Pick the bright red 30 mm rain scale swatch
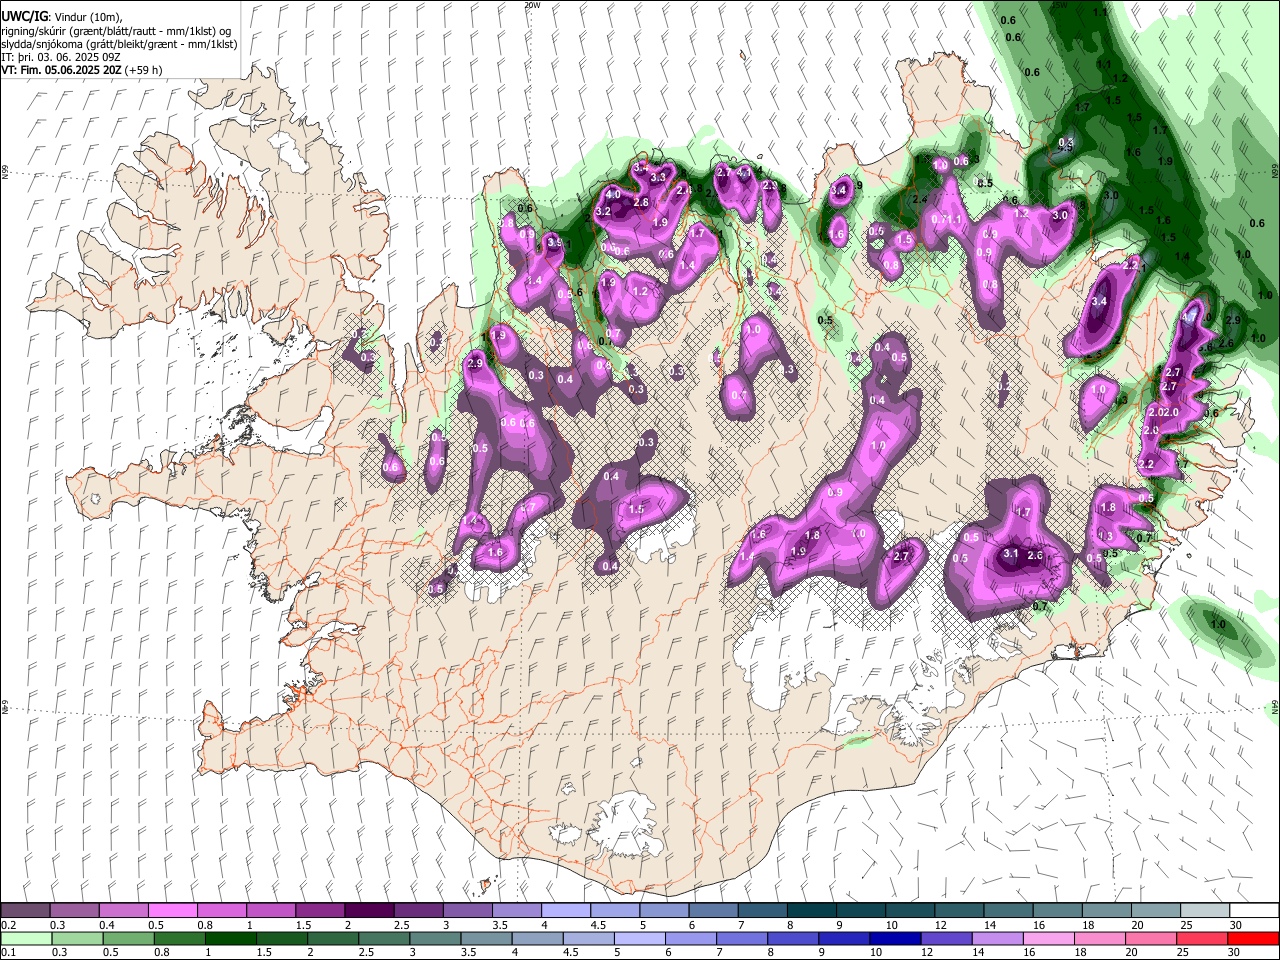Screen dimensions: 1280x960 click(x=1254, y=938)
